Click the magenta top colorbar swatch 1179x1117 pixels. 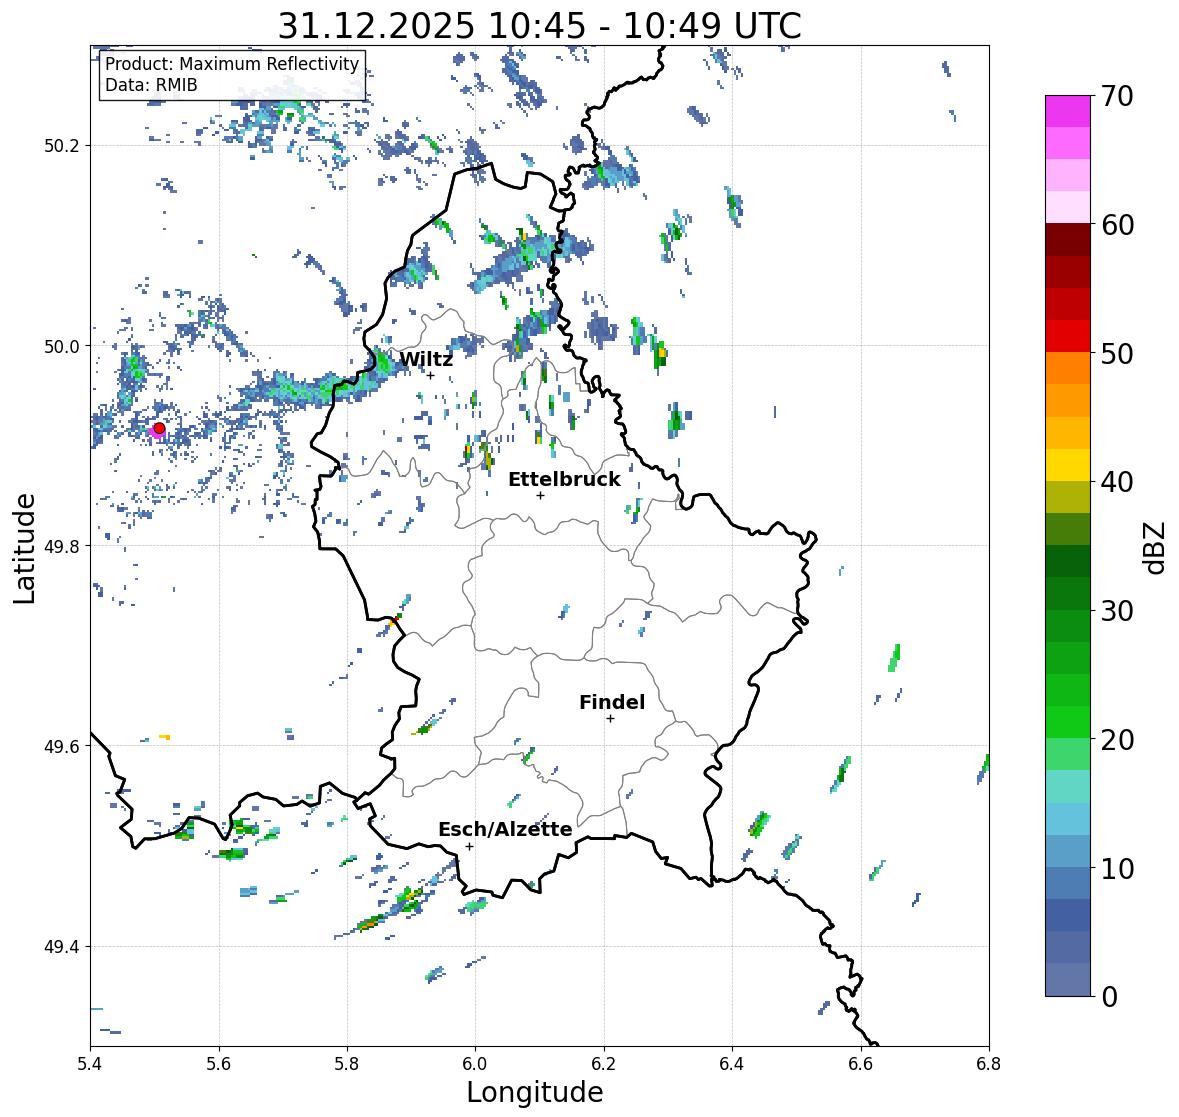click(x=1068, y=111)
